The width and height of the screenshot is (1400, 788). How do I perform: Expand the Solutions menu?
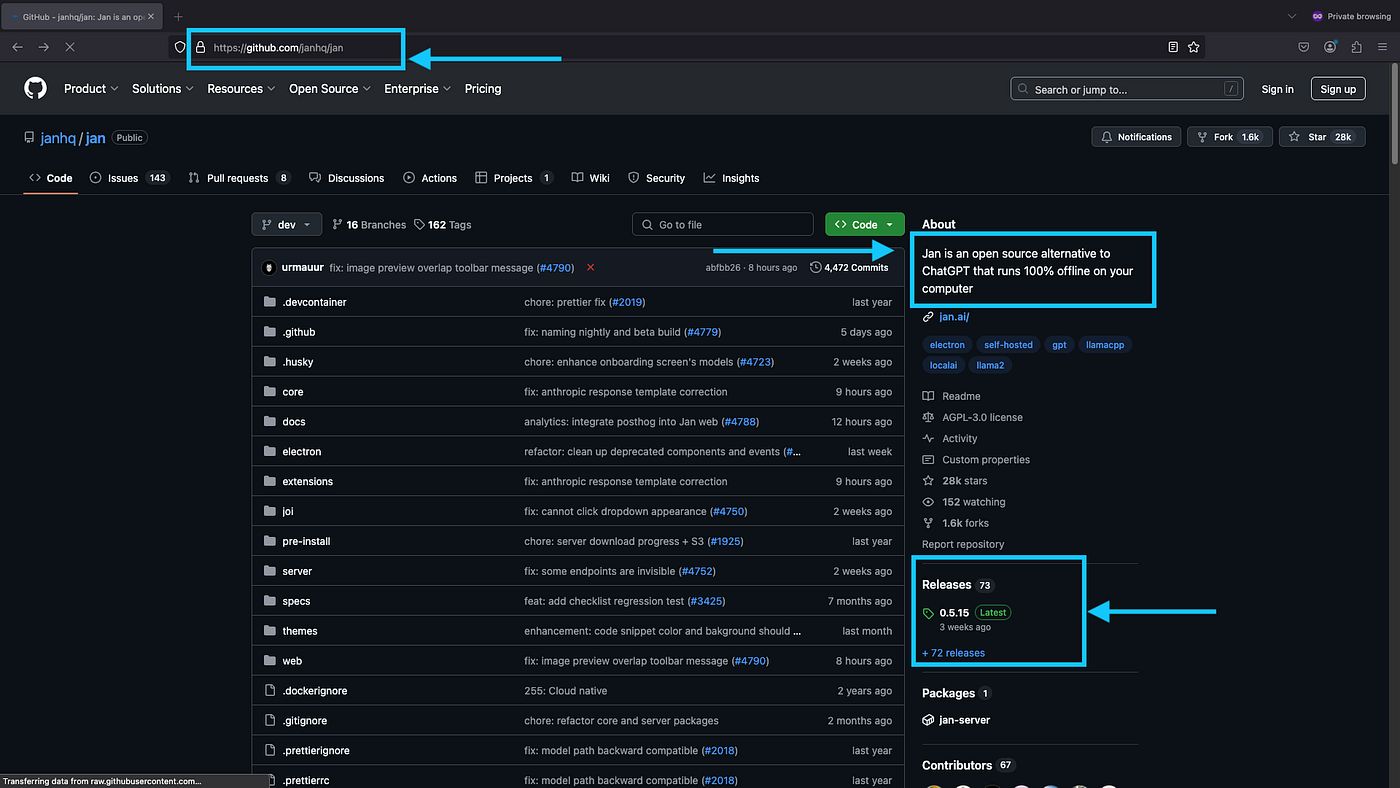pos(163,89)
